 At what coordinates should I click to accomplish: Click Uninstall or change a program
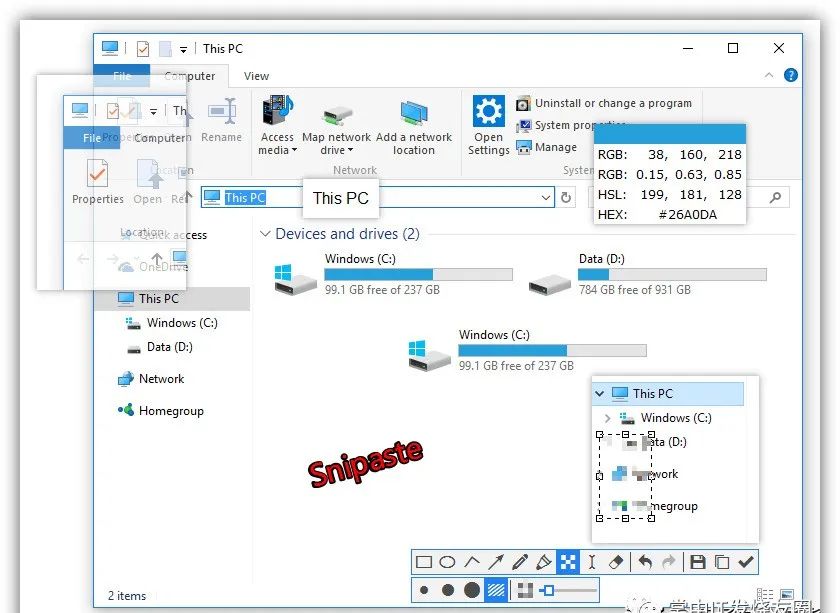click(604, 103)
